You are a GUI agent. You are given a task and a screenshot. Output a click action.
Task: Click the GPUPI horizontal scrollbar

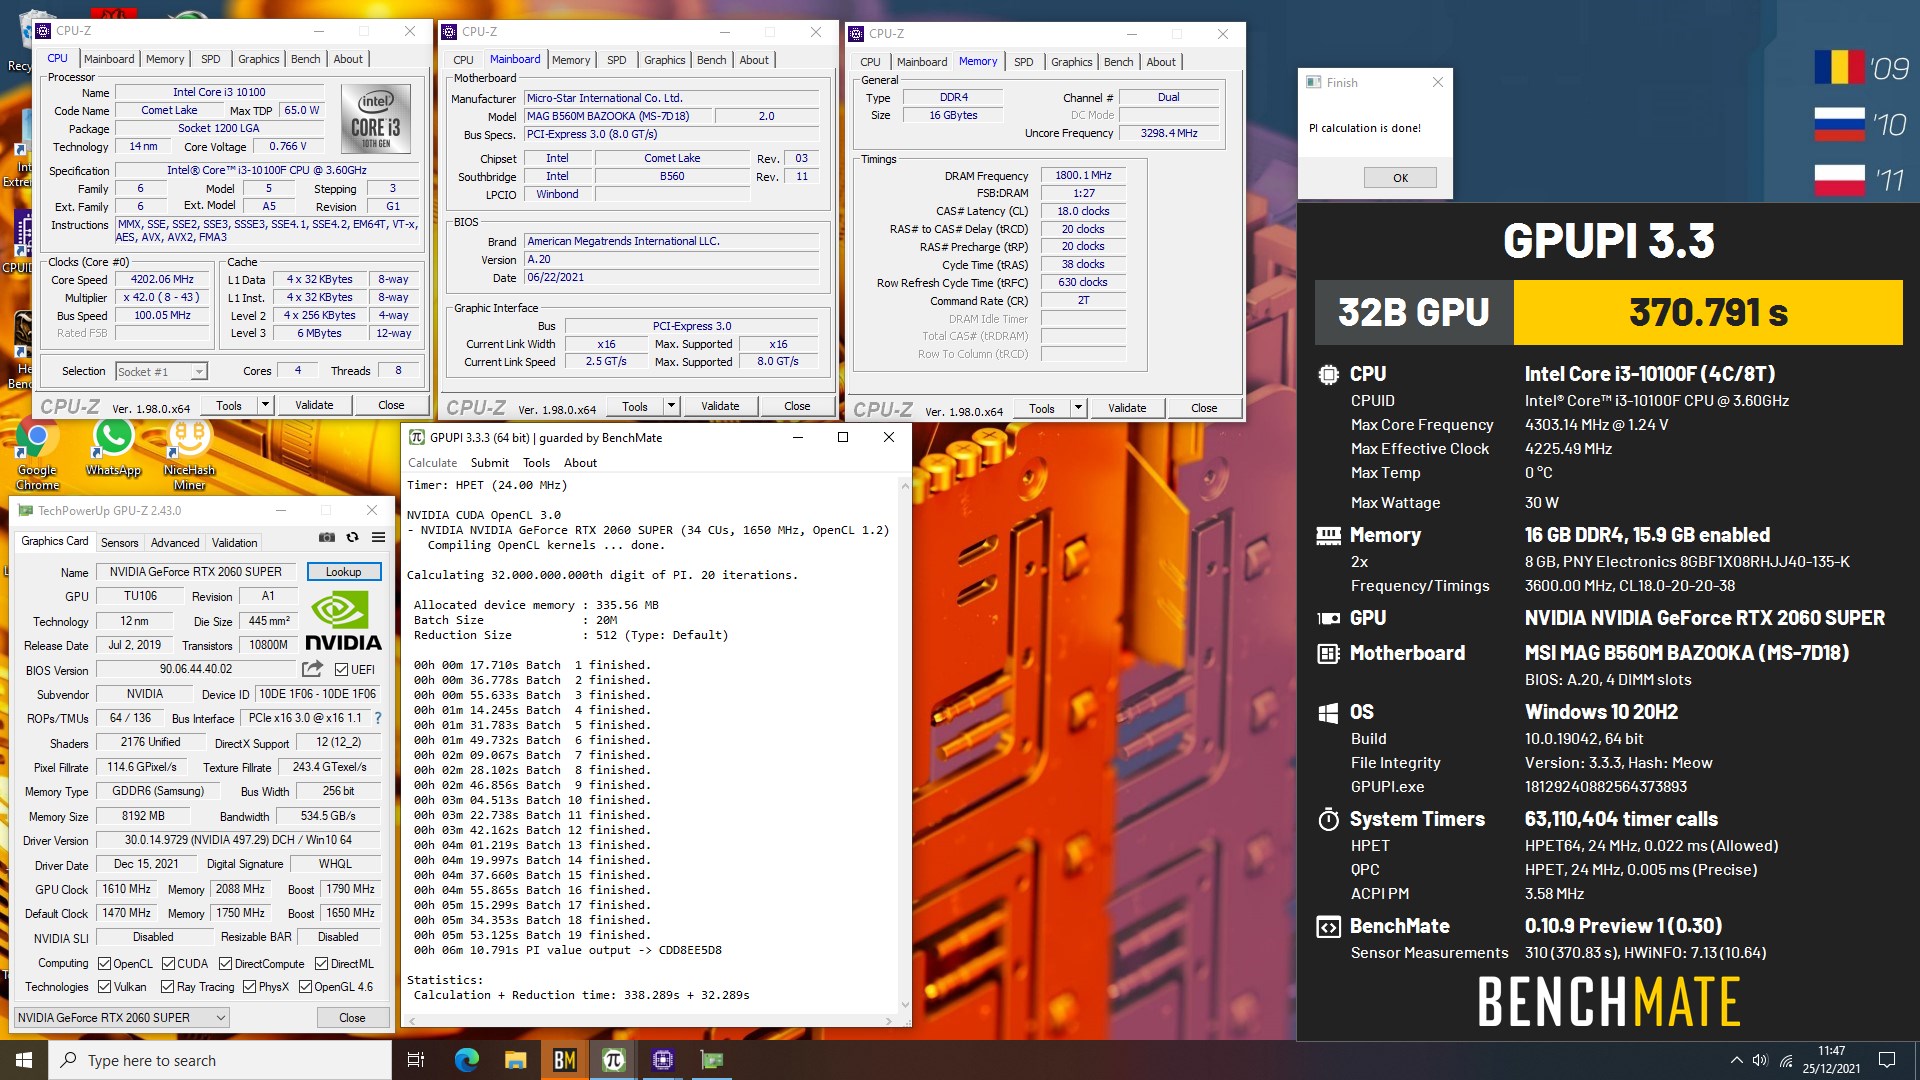648,1020
